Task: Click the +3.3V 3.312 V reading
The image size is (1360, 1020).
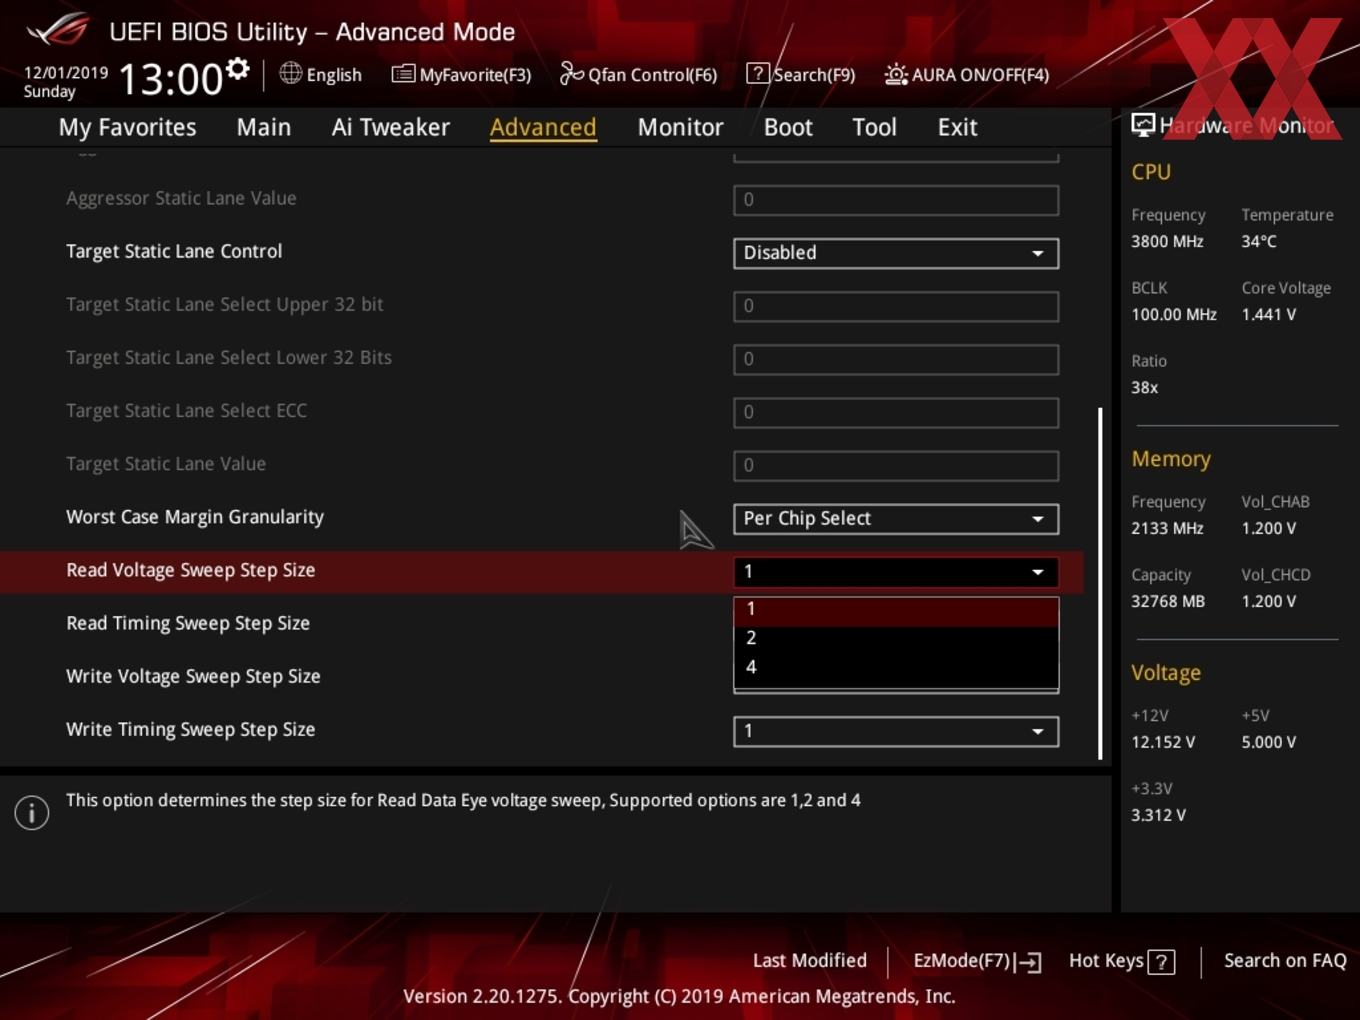Action: click(1159, 815)
